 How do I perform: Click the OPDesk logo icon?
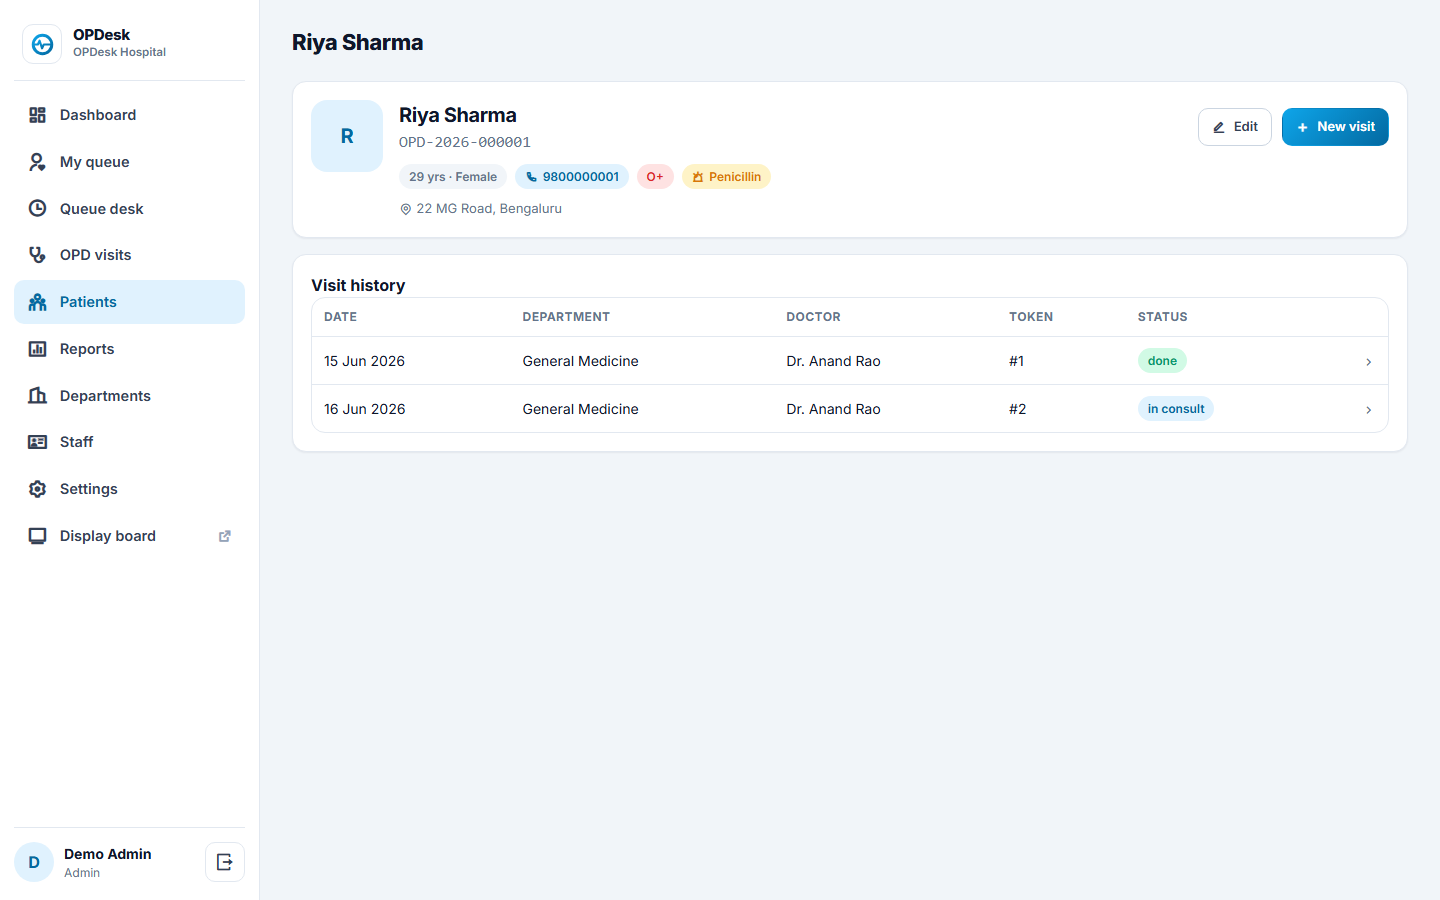42,44
